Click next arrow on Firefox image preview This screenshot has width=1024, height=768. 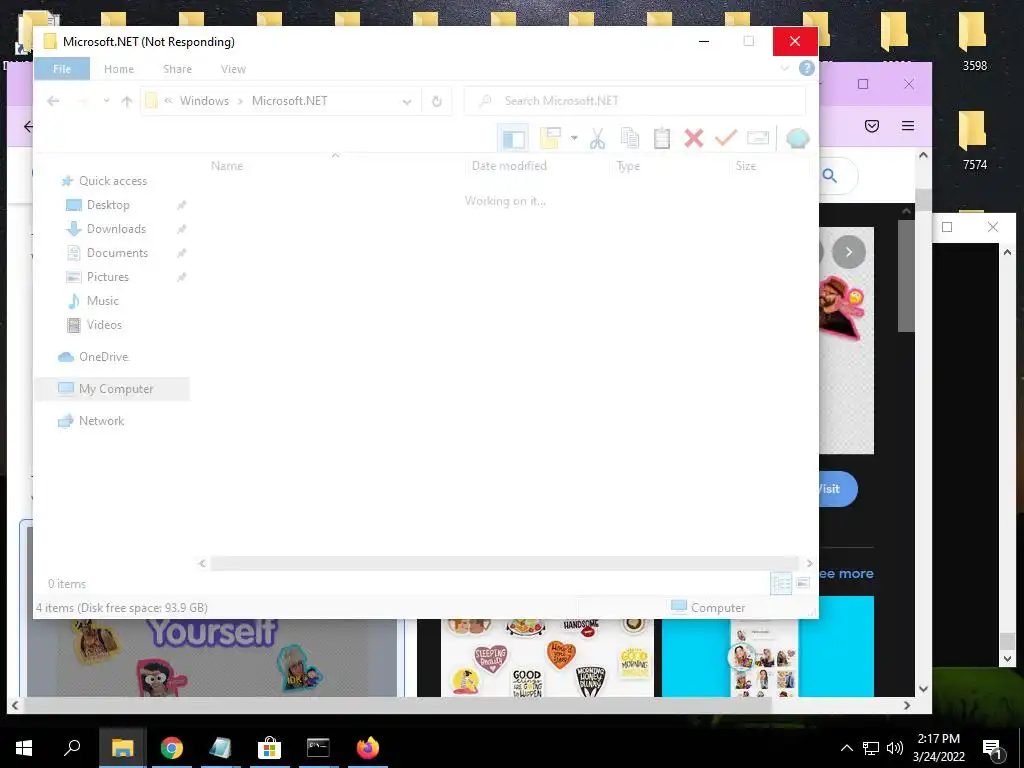[848, 252]
